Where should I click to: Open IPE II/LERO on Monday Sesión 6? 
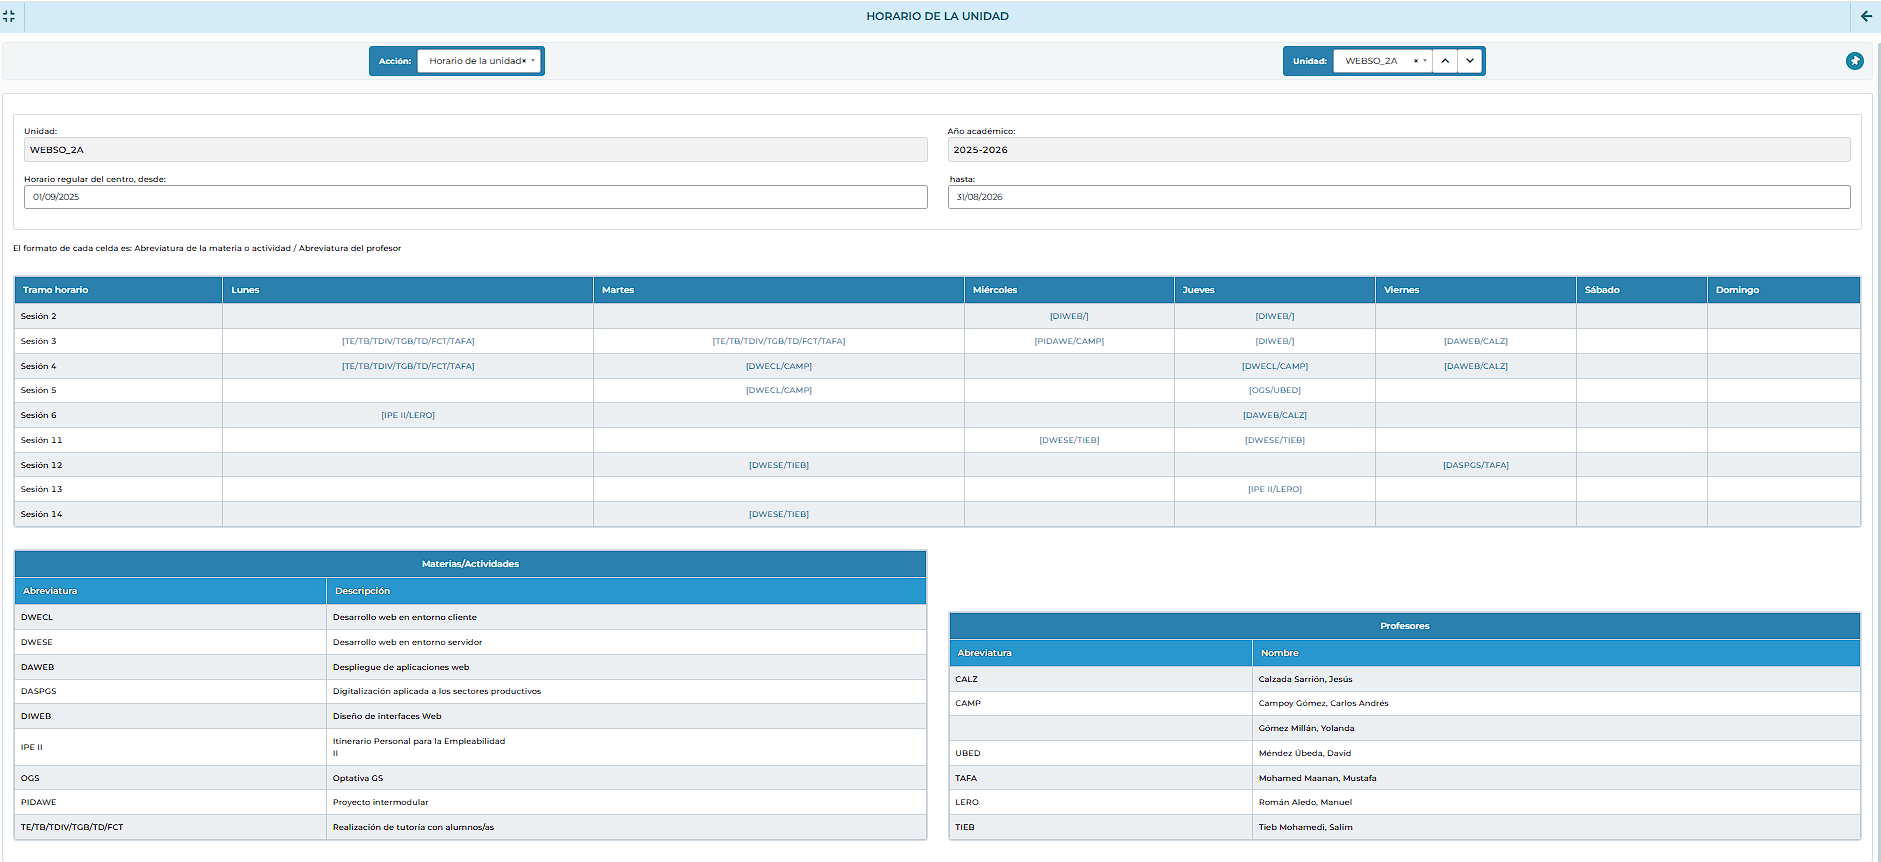coord(408,415)
